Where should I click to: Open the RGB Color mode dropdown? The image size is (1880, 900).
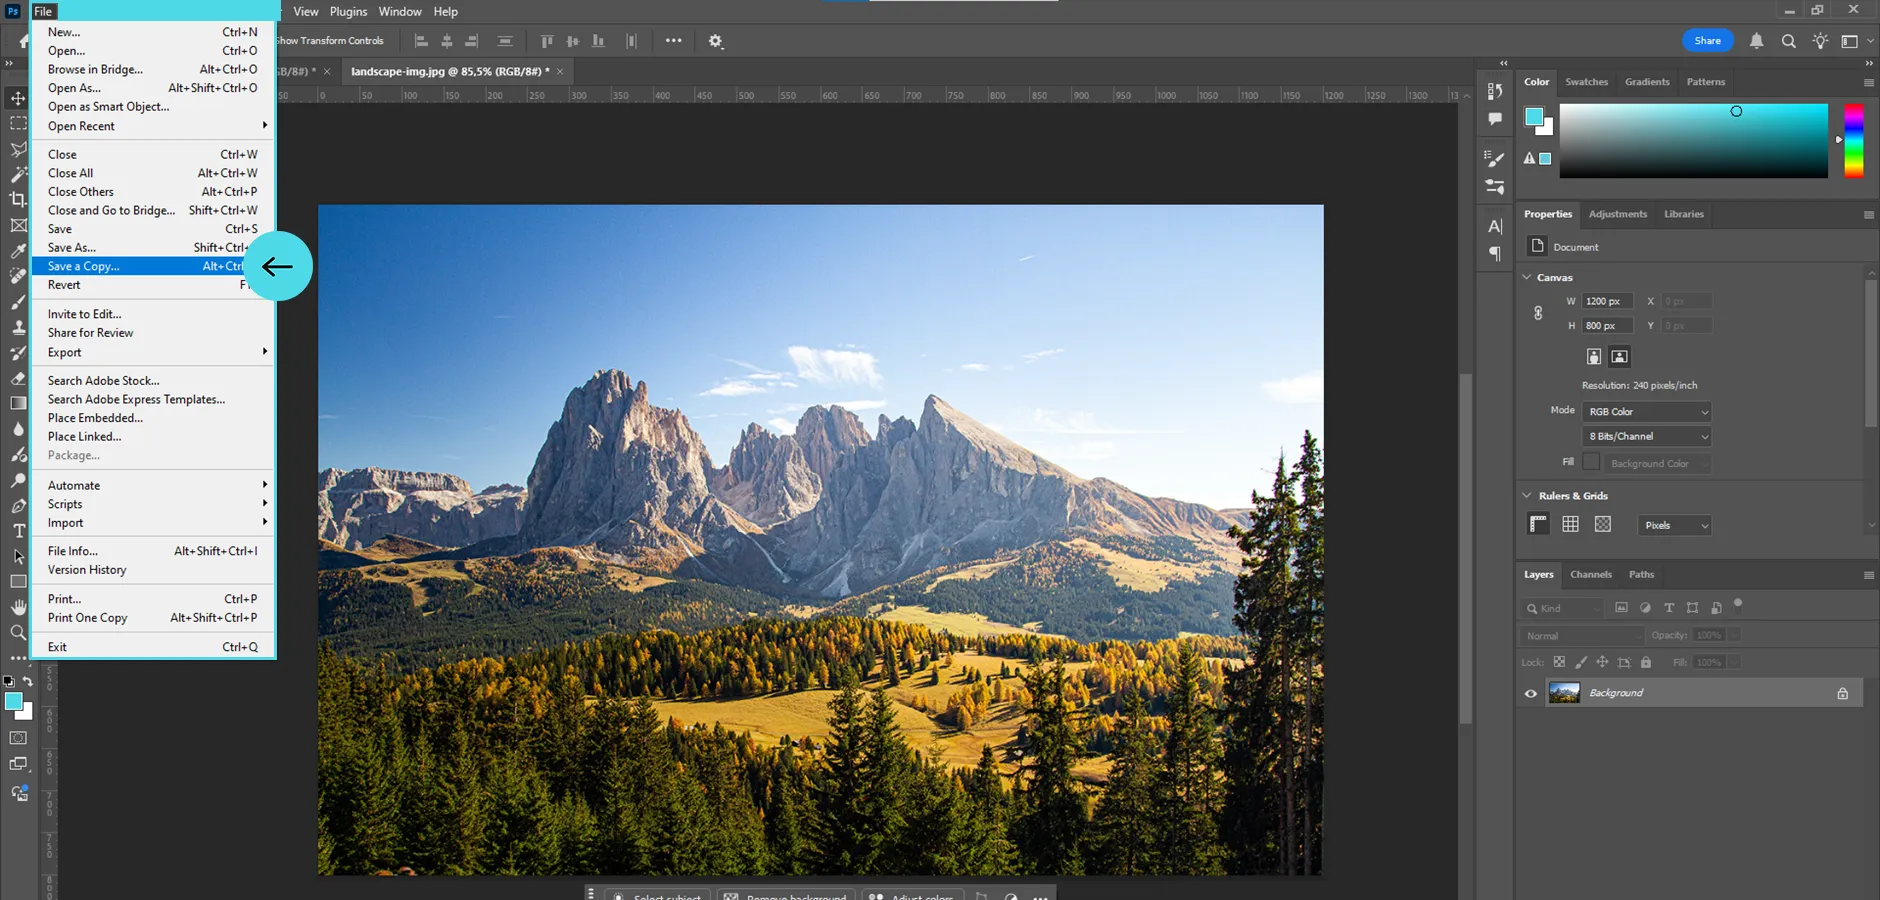pos(1647,412)
